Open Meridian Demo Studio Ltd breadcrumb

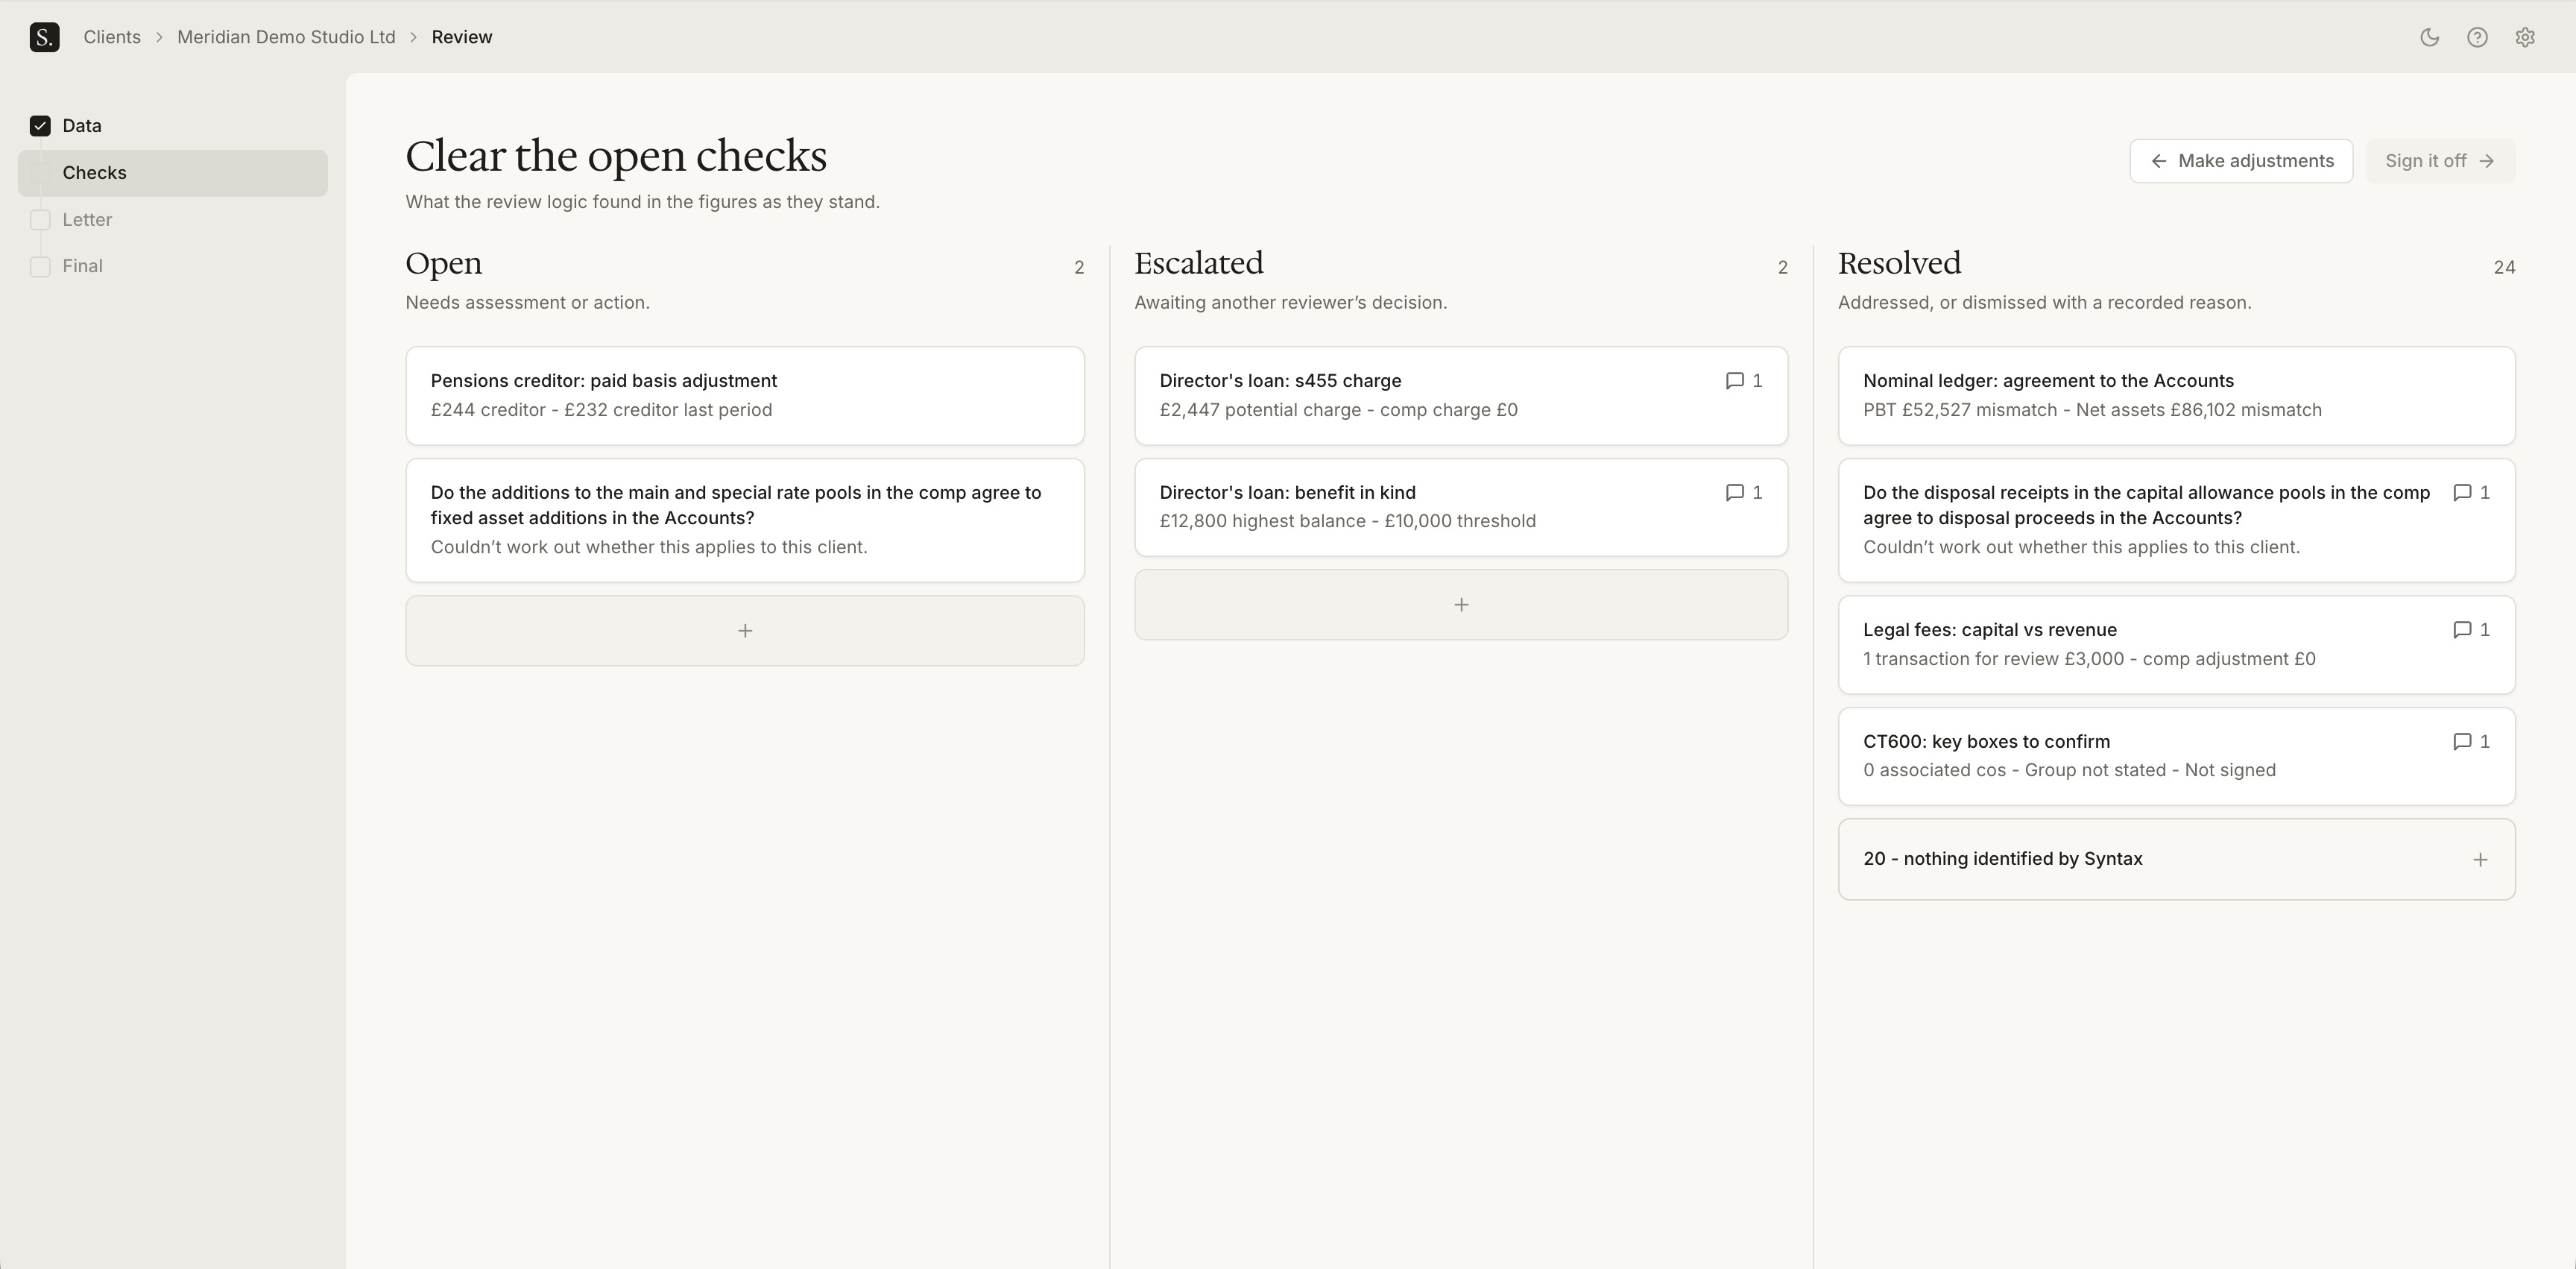tap(286, 37)
